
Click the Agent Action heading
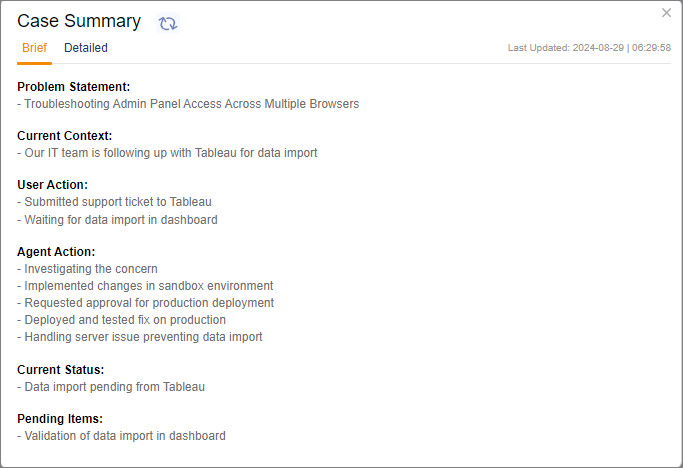click(57, 252)
